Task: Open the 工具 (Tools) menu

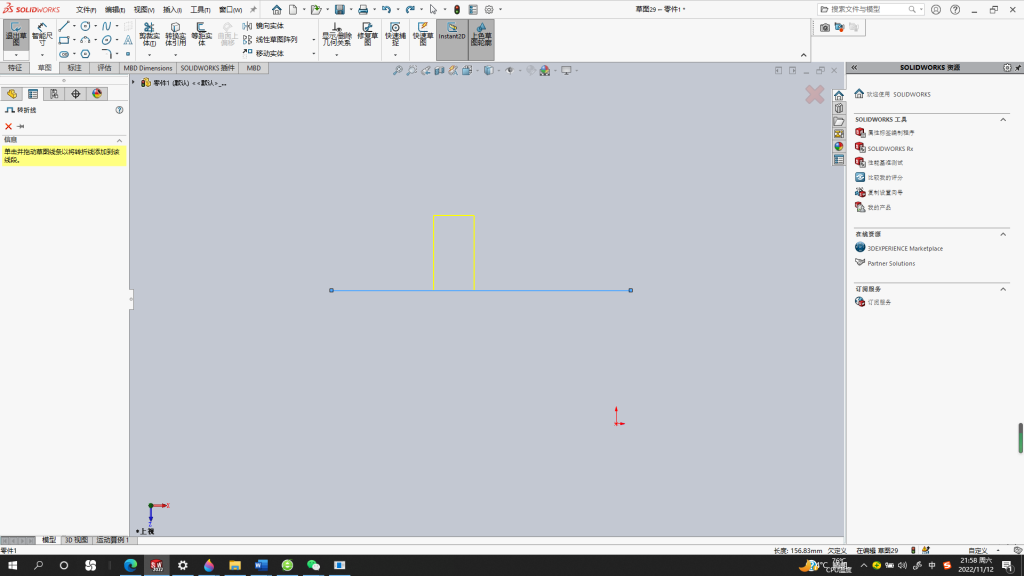Action: (x=200, y=10)
